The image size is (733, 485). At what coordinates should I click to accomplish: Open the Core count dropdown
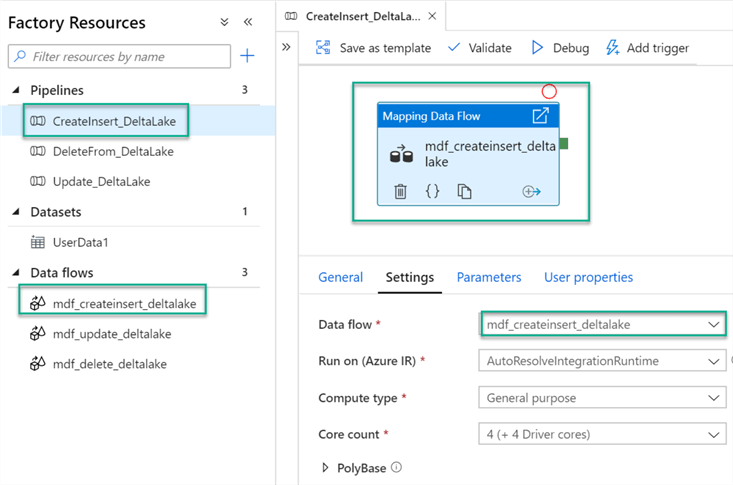602,434
